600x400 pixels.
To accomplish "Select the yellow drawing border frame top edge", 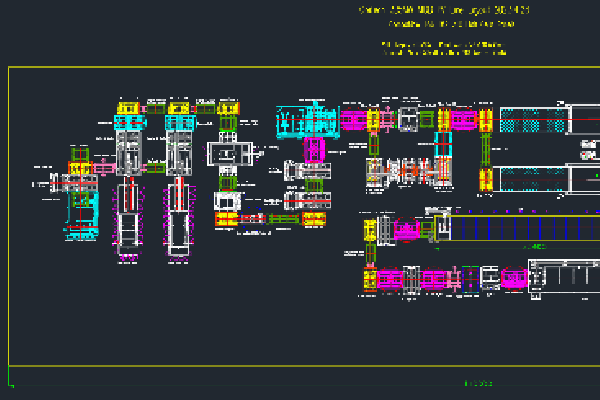I will coord(300,67).
